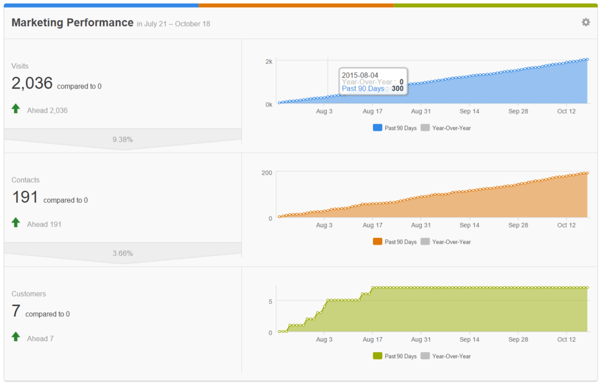This screenshot has width=600, height=385.
Task: Click the green up arrow beside Ahead 191
Action: click(16, 222)
